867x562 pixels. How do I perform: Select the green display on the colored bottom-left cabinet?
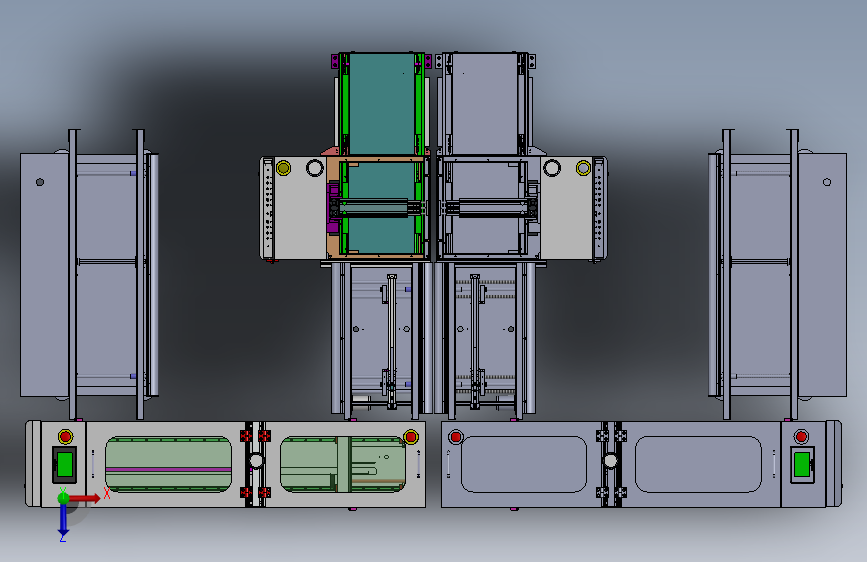[65, 464]
